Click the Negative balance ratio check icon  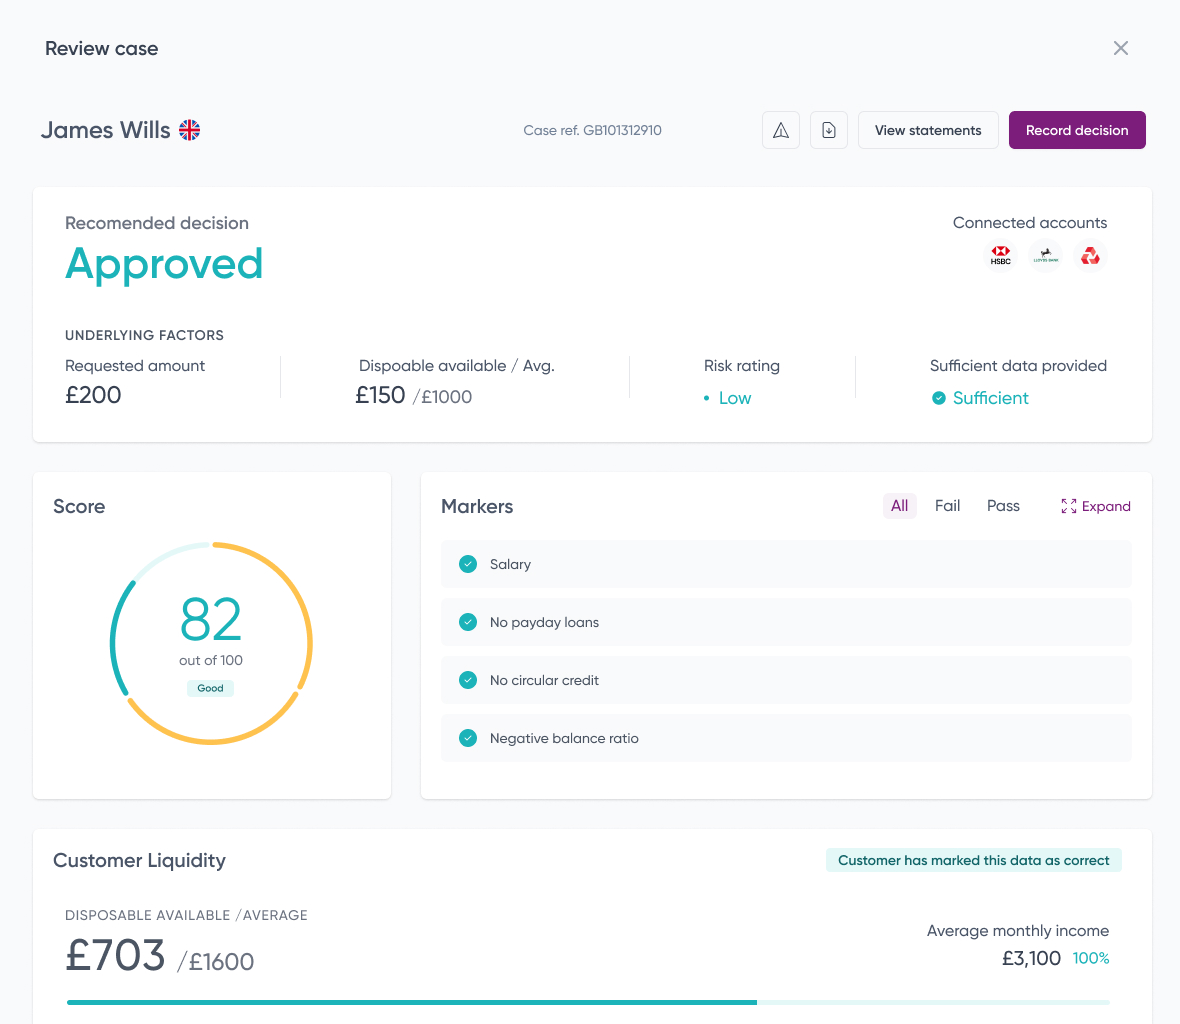(x=468, y=738)
